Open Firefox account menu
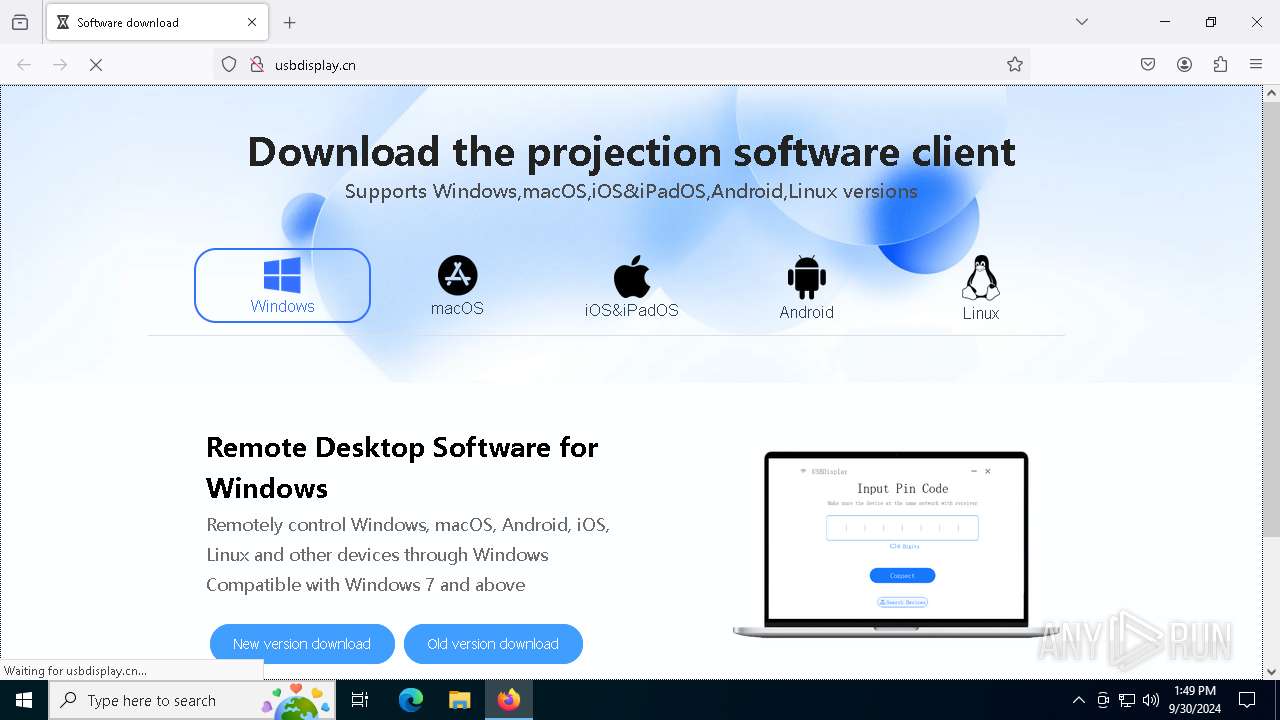Screen dimensions: 1280x720 1184,64
